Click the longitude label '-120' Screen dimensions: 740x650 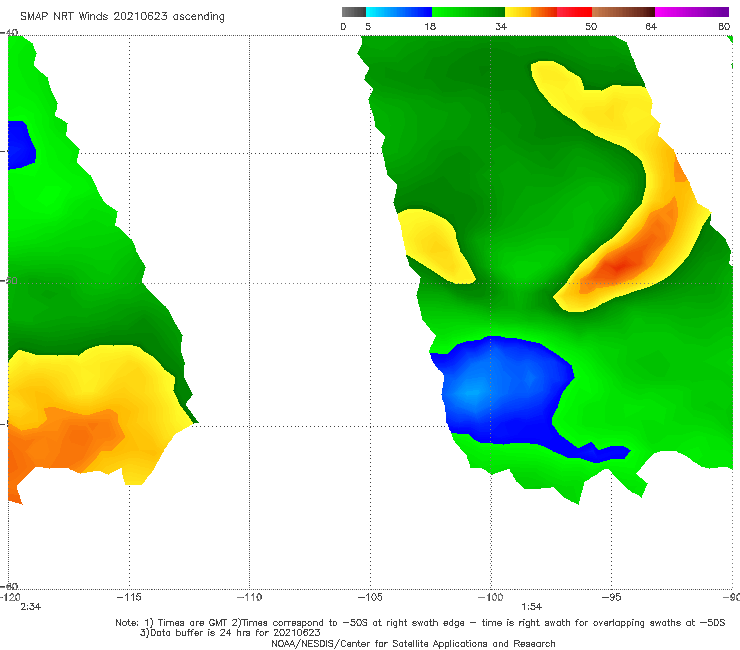[10, 597]
